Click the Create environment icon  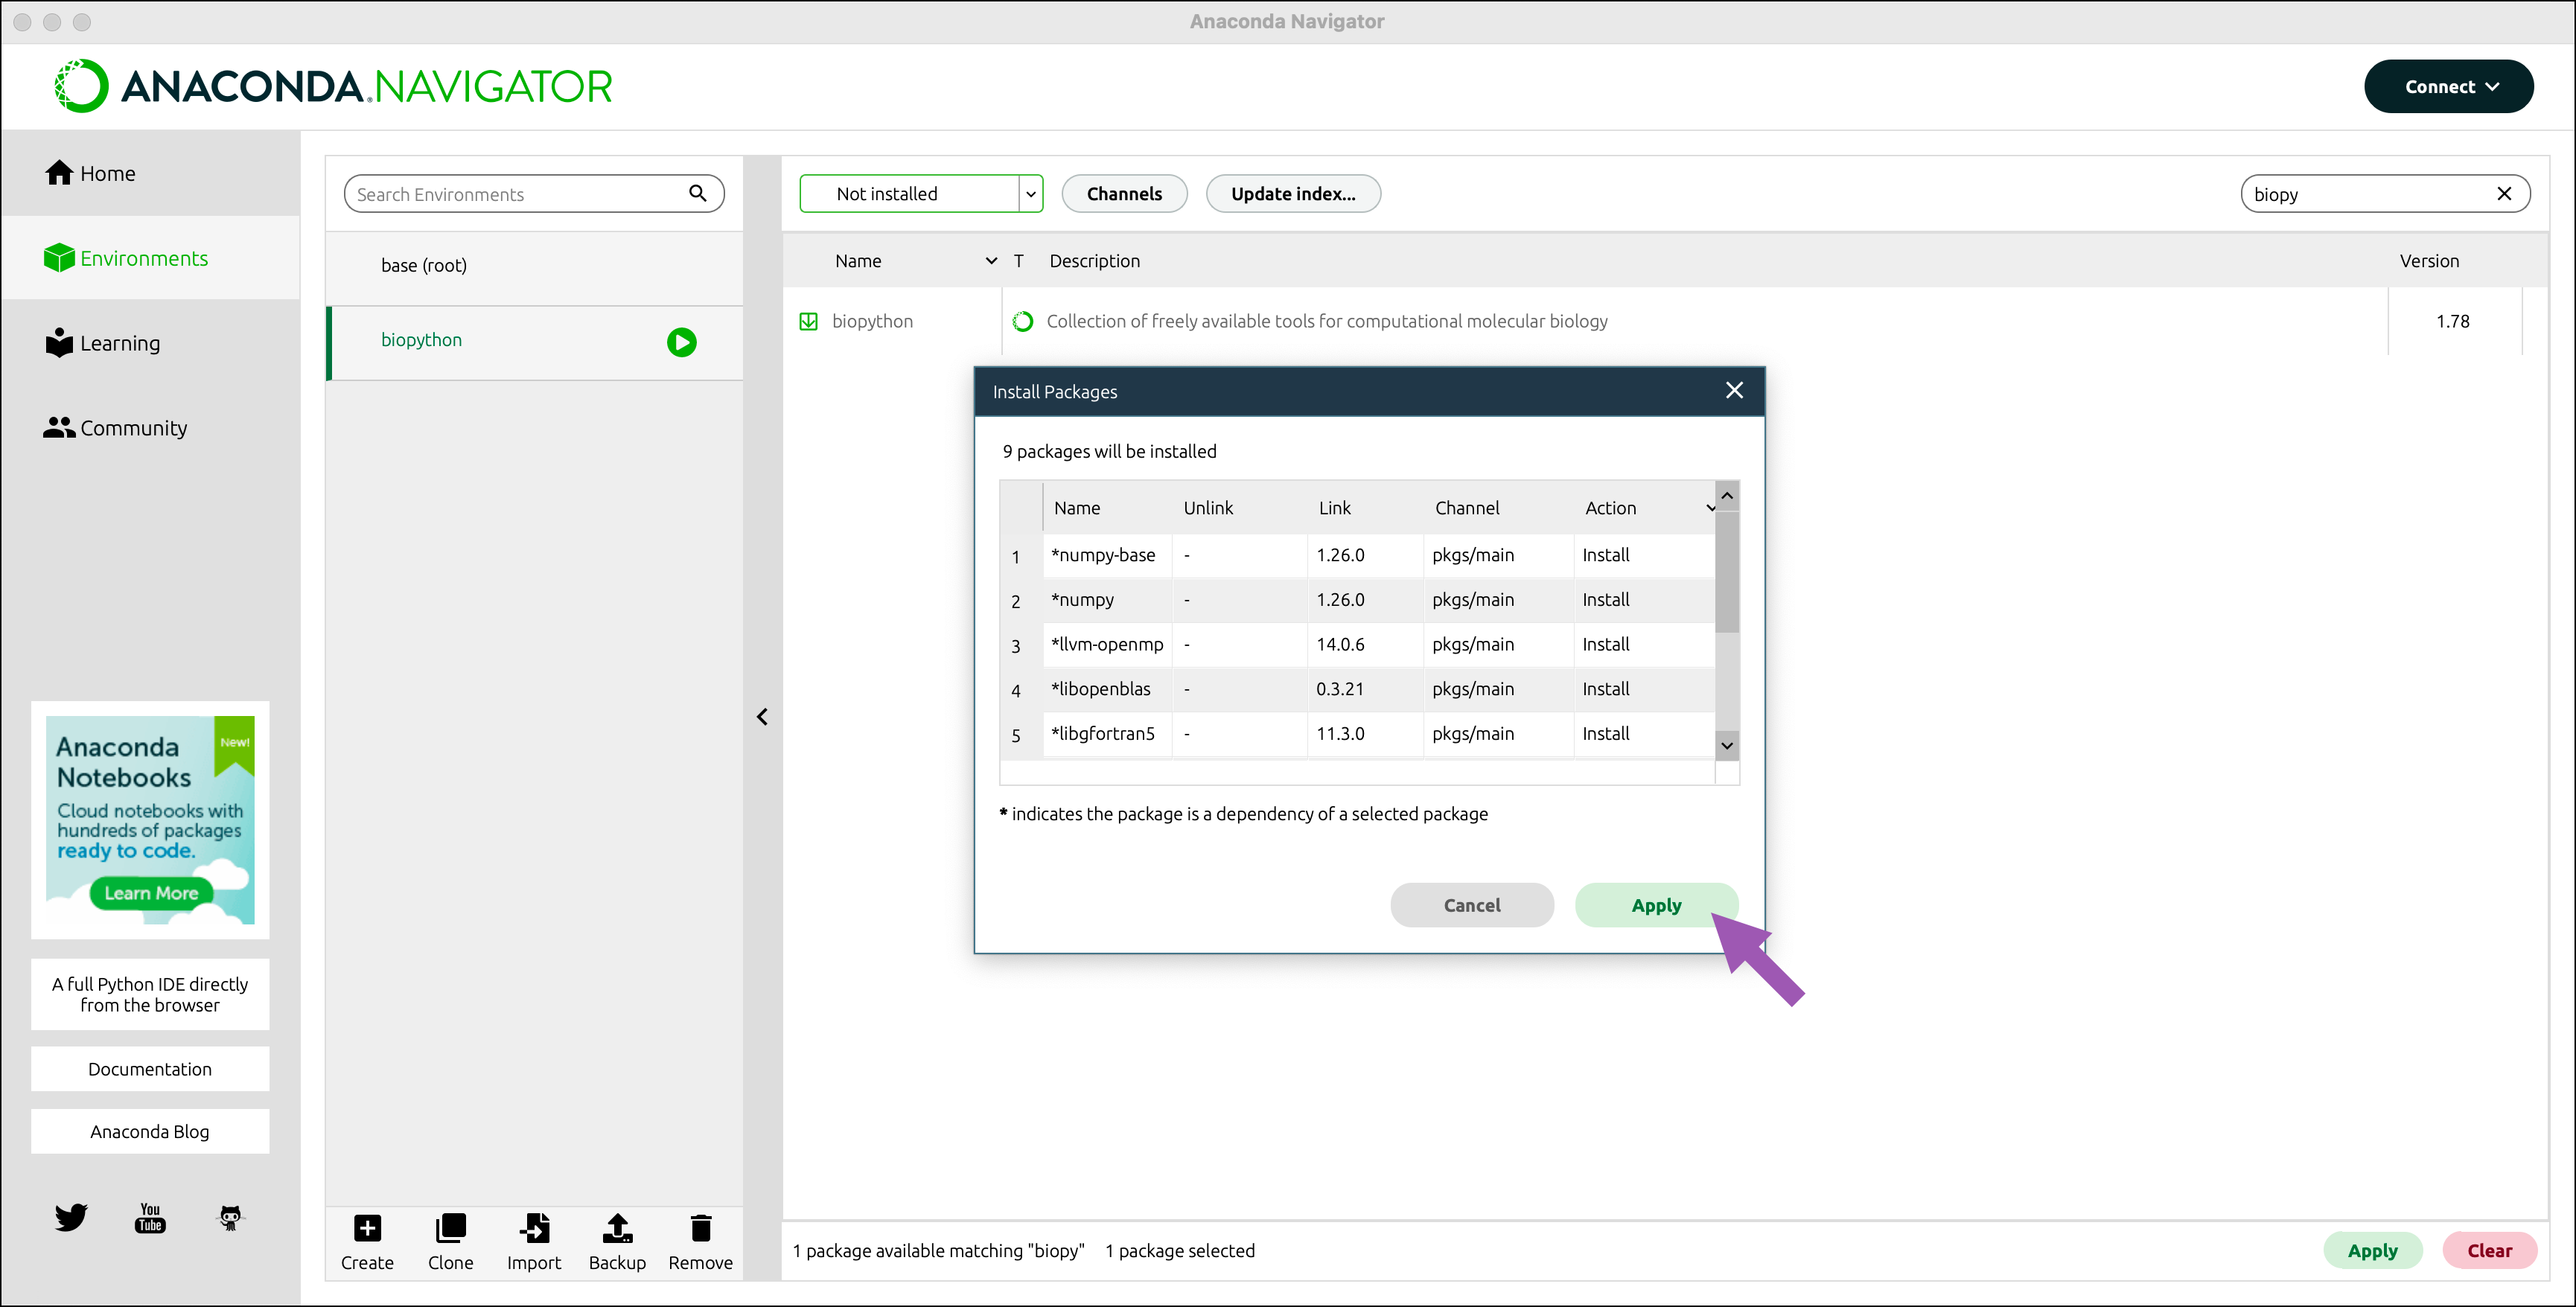pos(367,1228)
